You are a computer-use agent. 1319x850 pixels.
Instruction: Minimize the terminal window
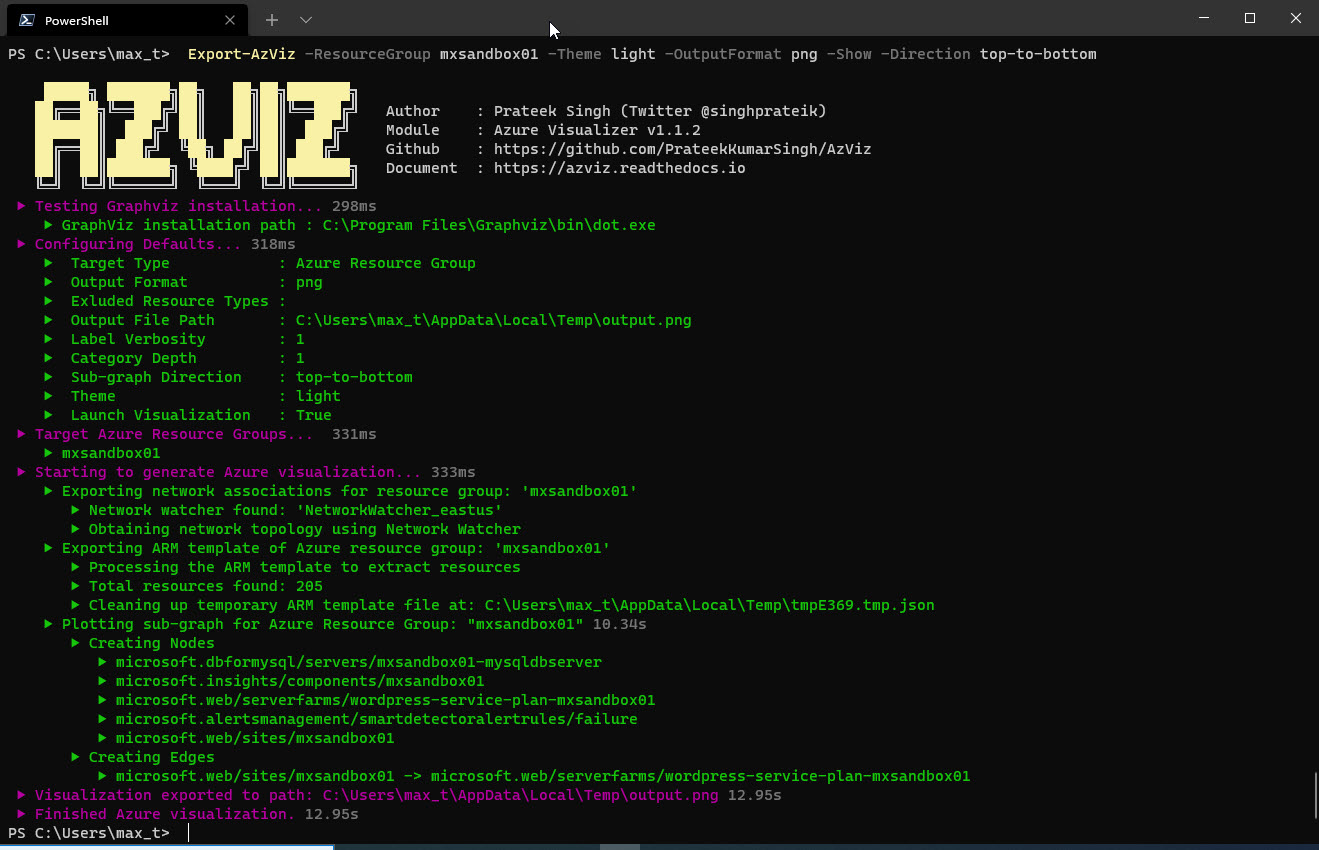click(1204, 18)
